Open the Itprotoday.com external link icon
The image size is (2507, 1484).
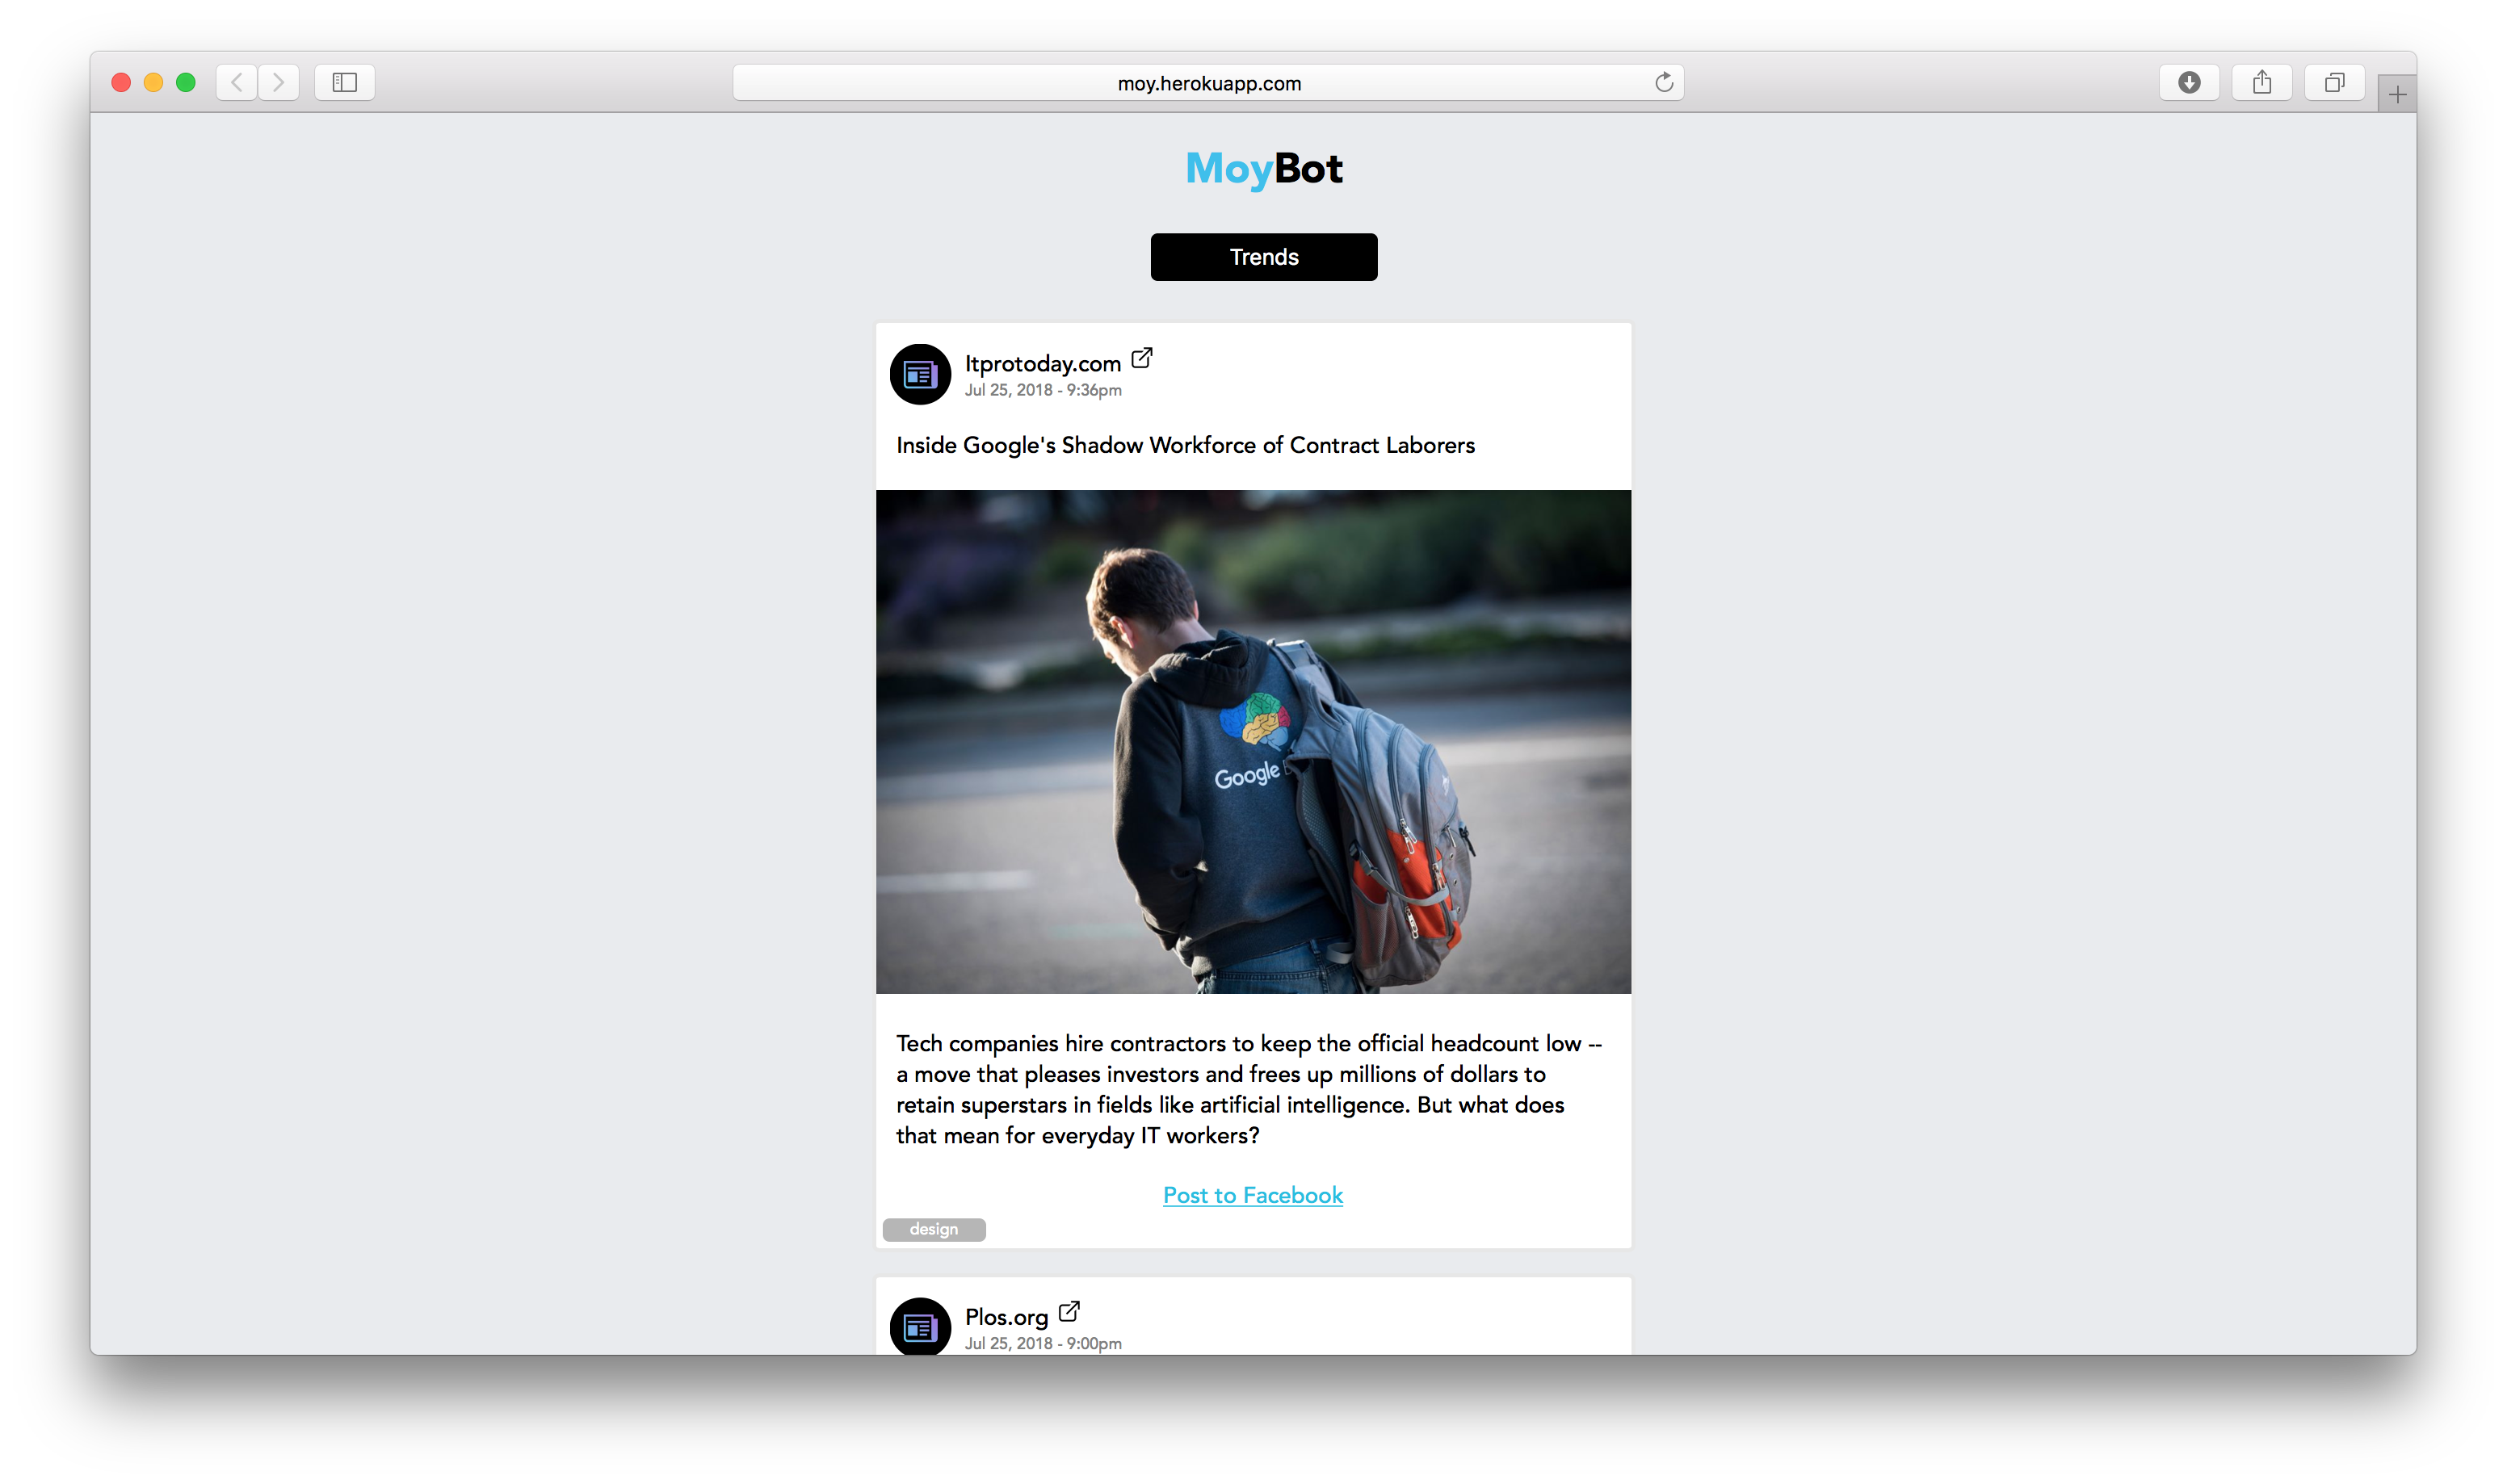pos(1141,358)
